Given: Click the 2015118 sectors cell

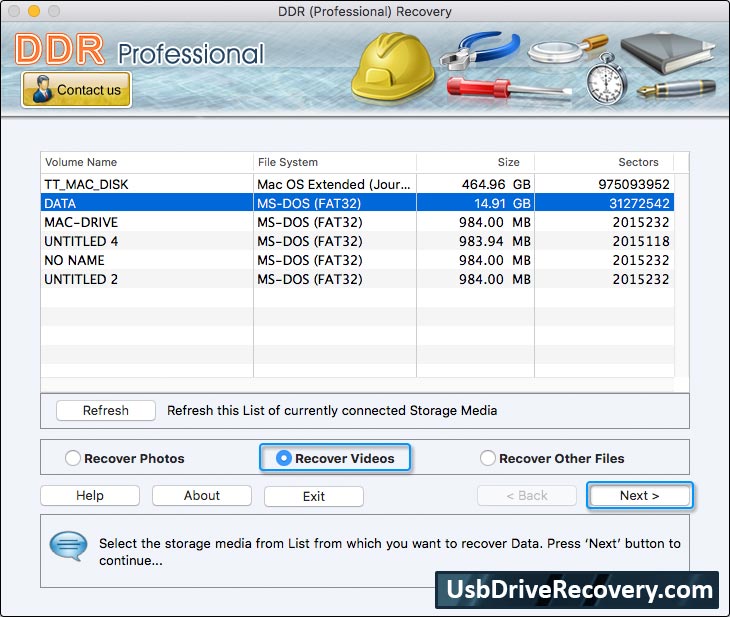Looking at the screenshot, I should click(604, 241).
